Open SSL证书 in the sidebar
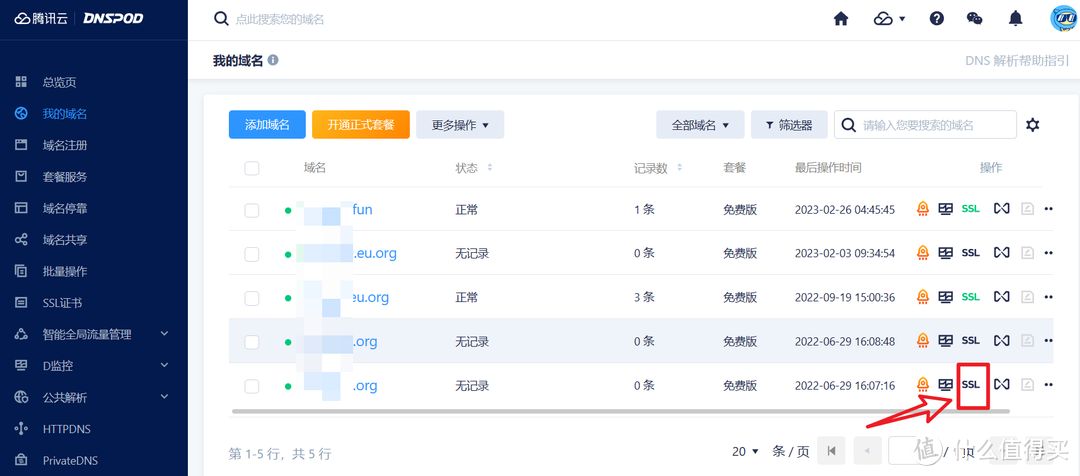The height and width of the screenshot is (476, 1080). 62,303
